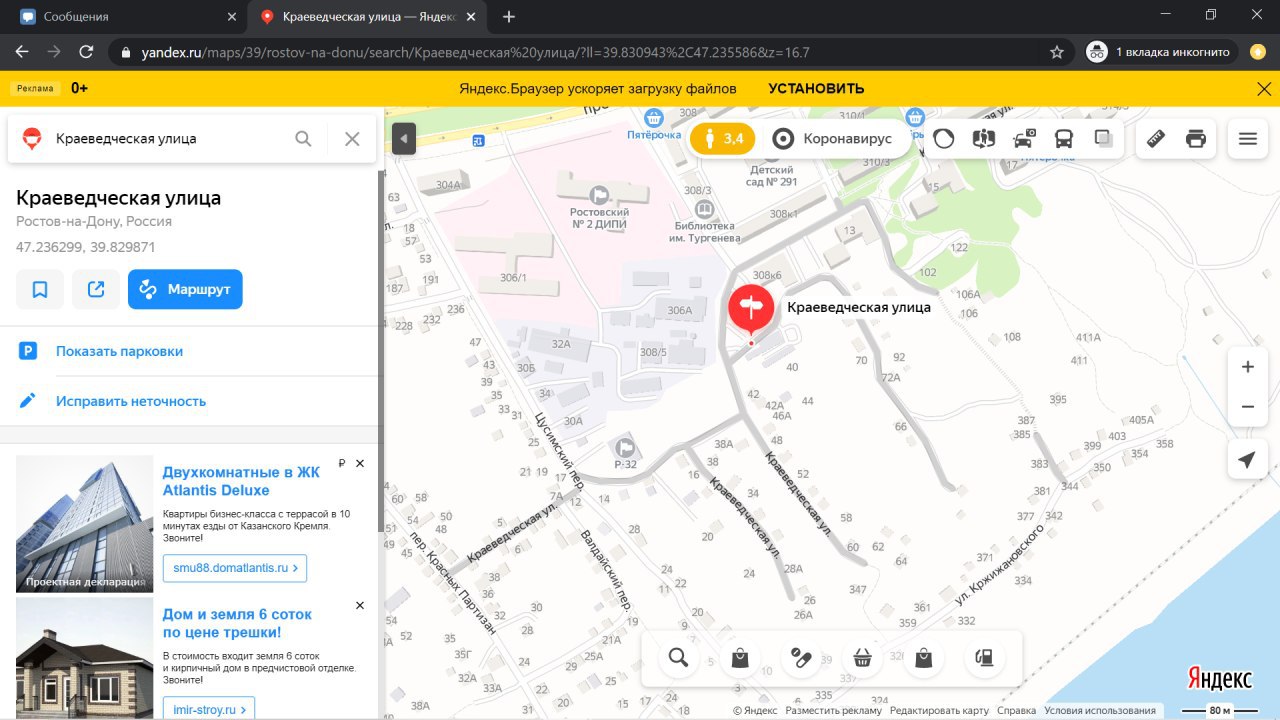
Task: Save the place with the bookmark button
Action: [x=40, y=290]
